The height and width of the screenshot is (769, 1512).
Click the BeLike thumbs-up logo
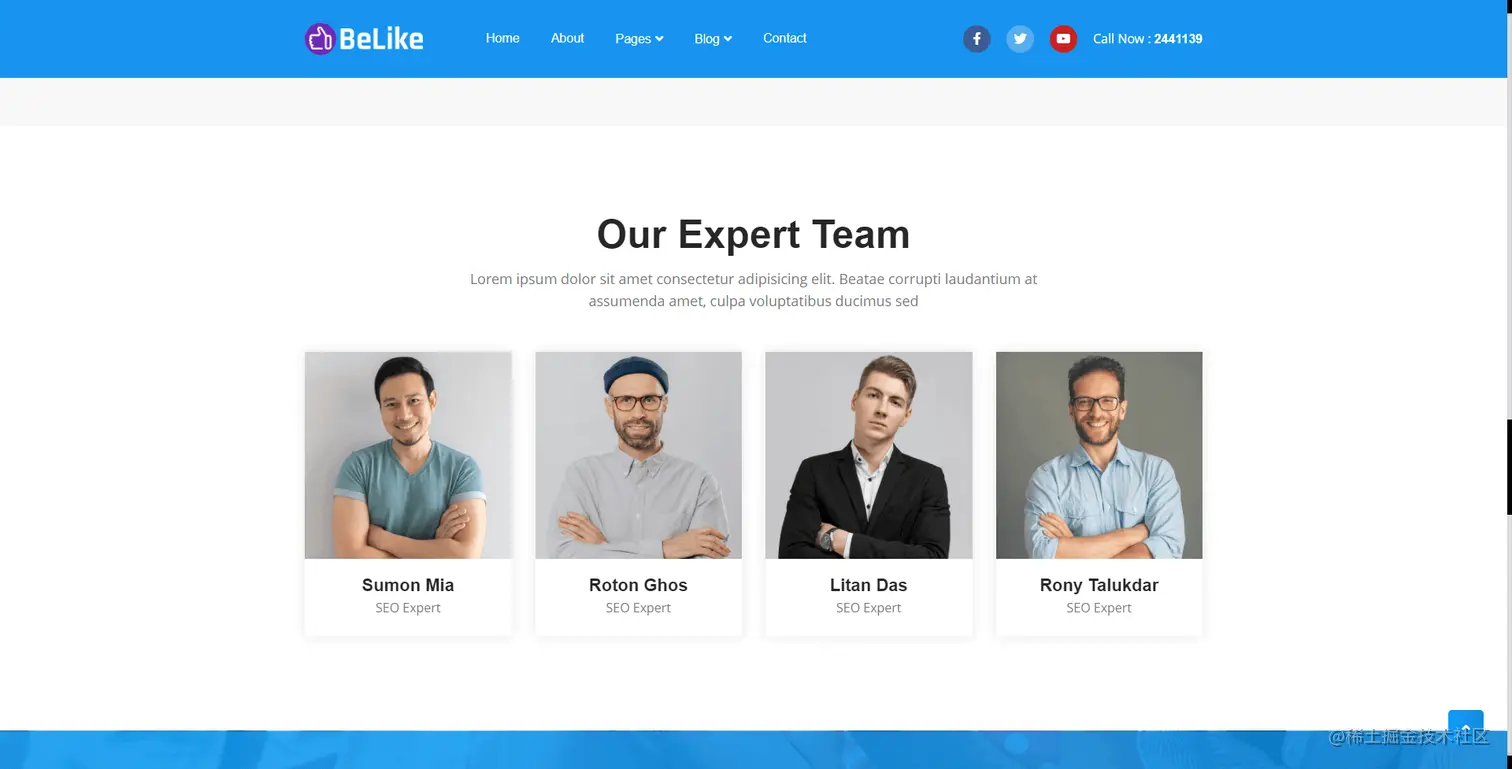click(x=364, y=39)
